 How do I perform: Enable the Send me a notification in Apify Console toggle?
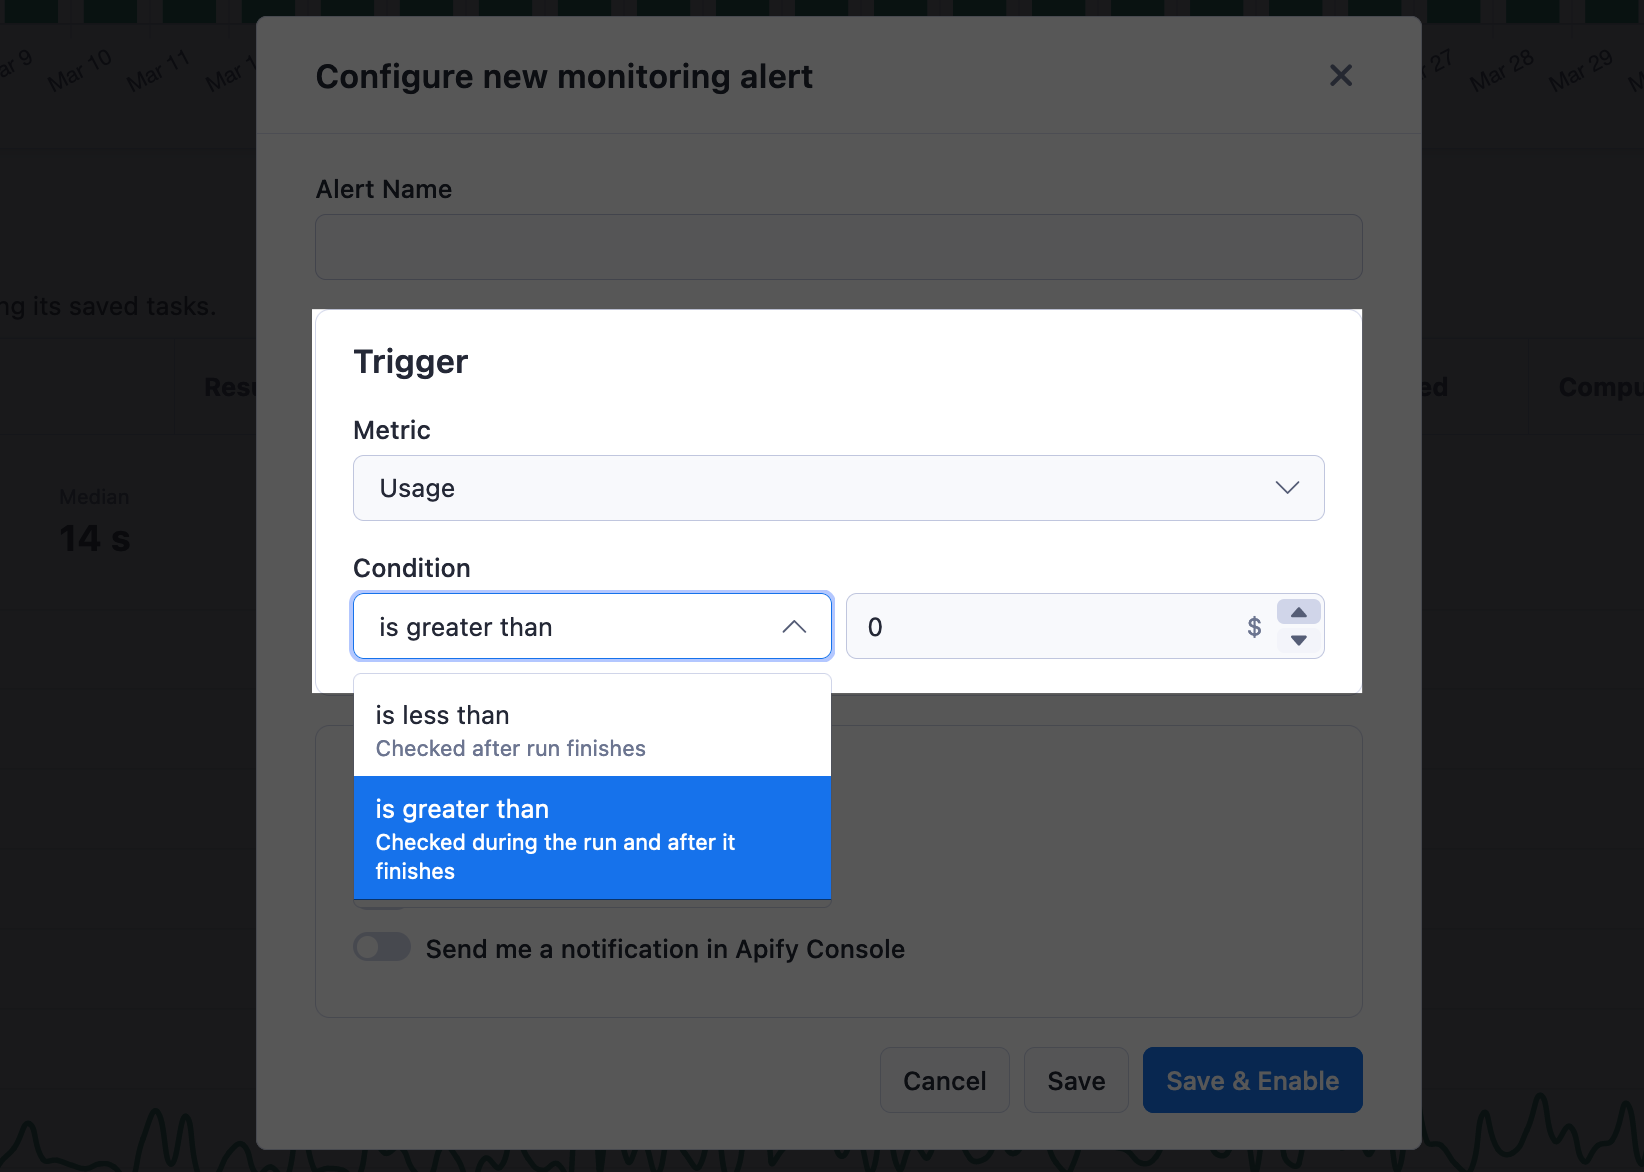coord(381,947)
